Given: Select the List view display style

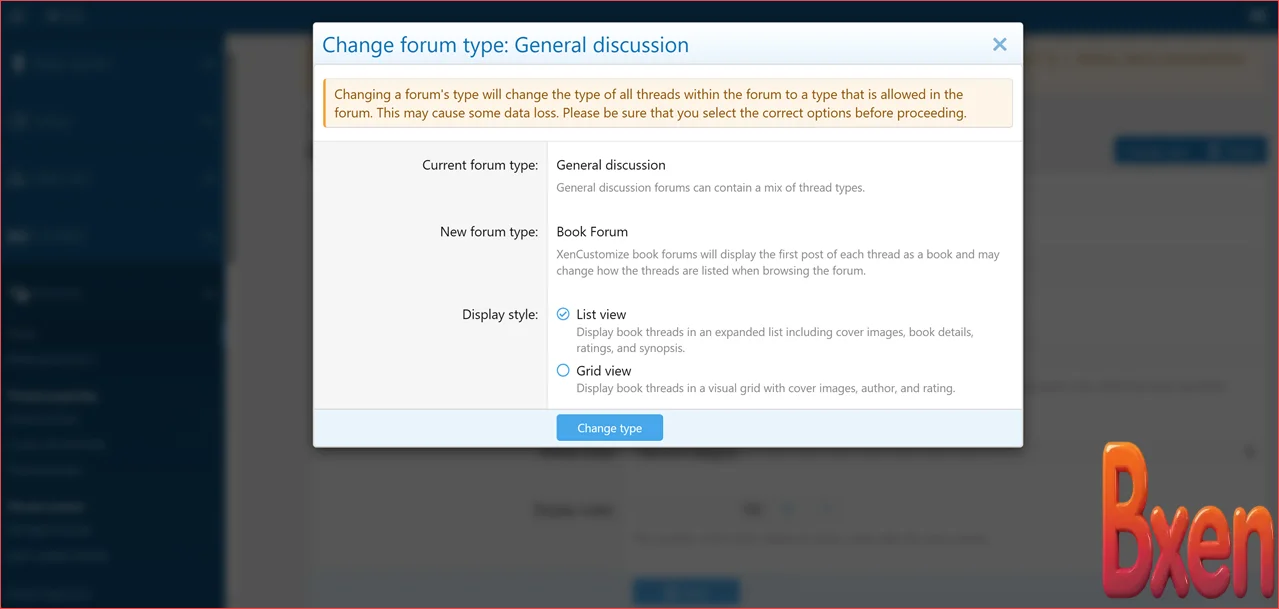Looking at the screenshot, I should pos(563,313).
